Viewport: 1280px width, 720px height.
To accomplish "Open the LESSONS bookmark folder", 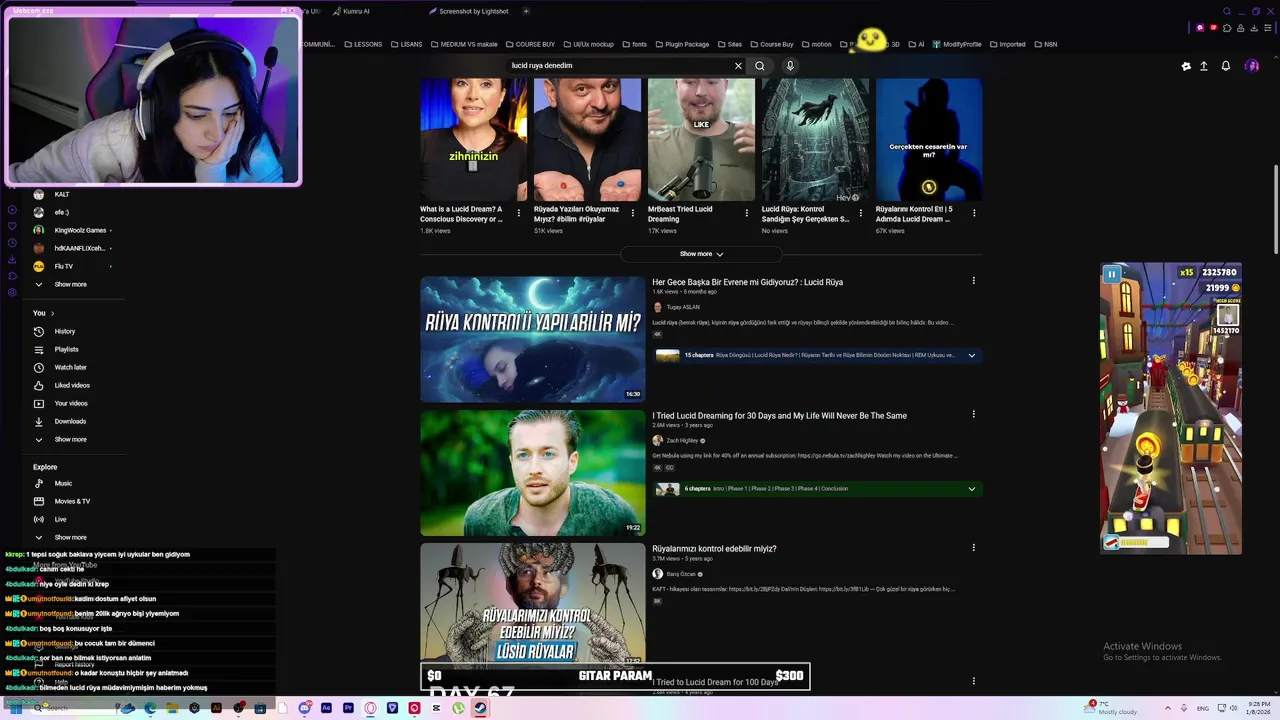I will [x=363, y=44].
